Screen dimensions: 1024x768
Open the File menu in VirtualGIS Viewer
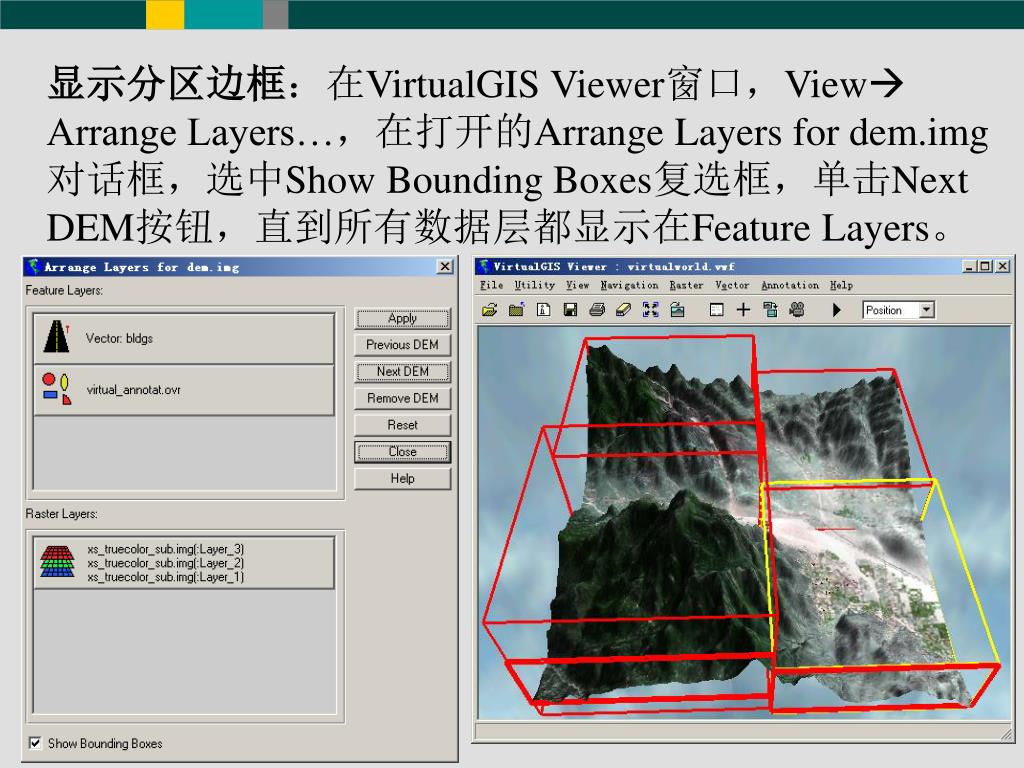[x=491, y=285]
